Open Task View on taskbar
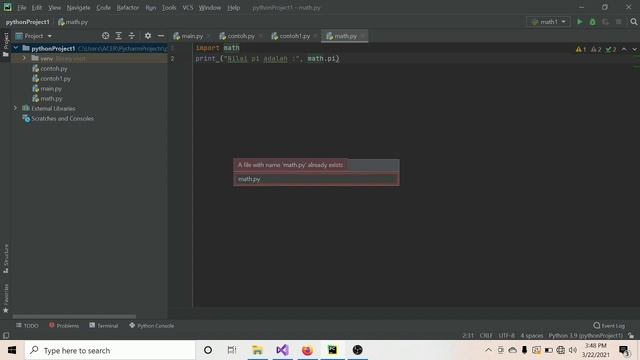640x360 pixels. 232,350
